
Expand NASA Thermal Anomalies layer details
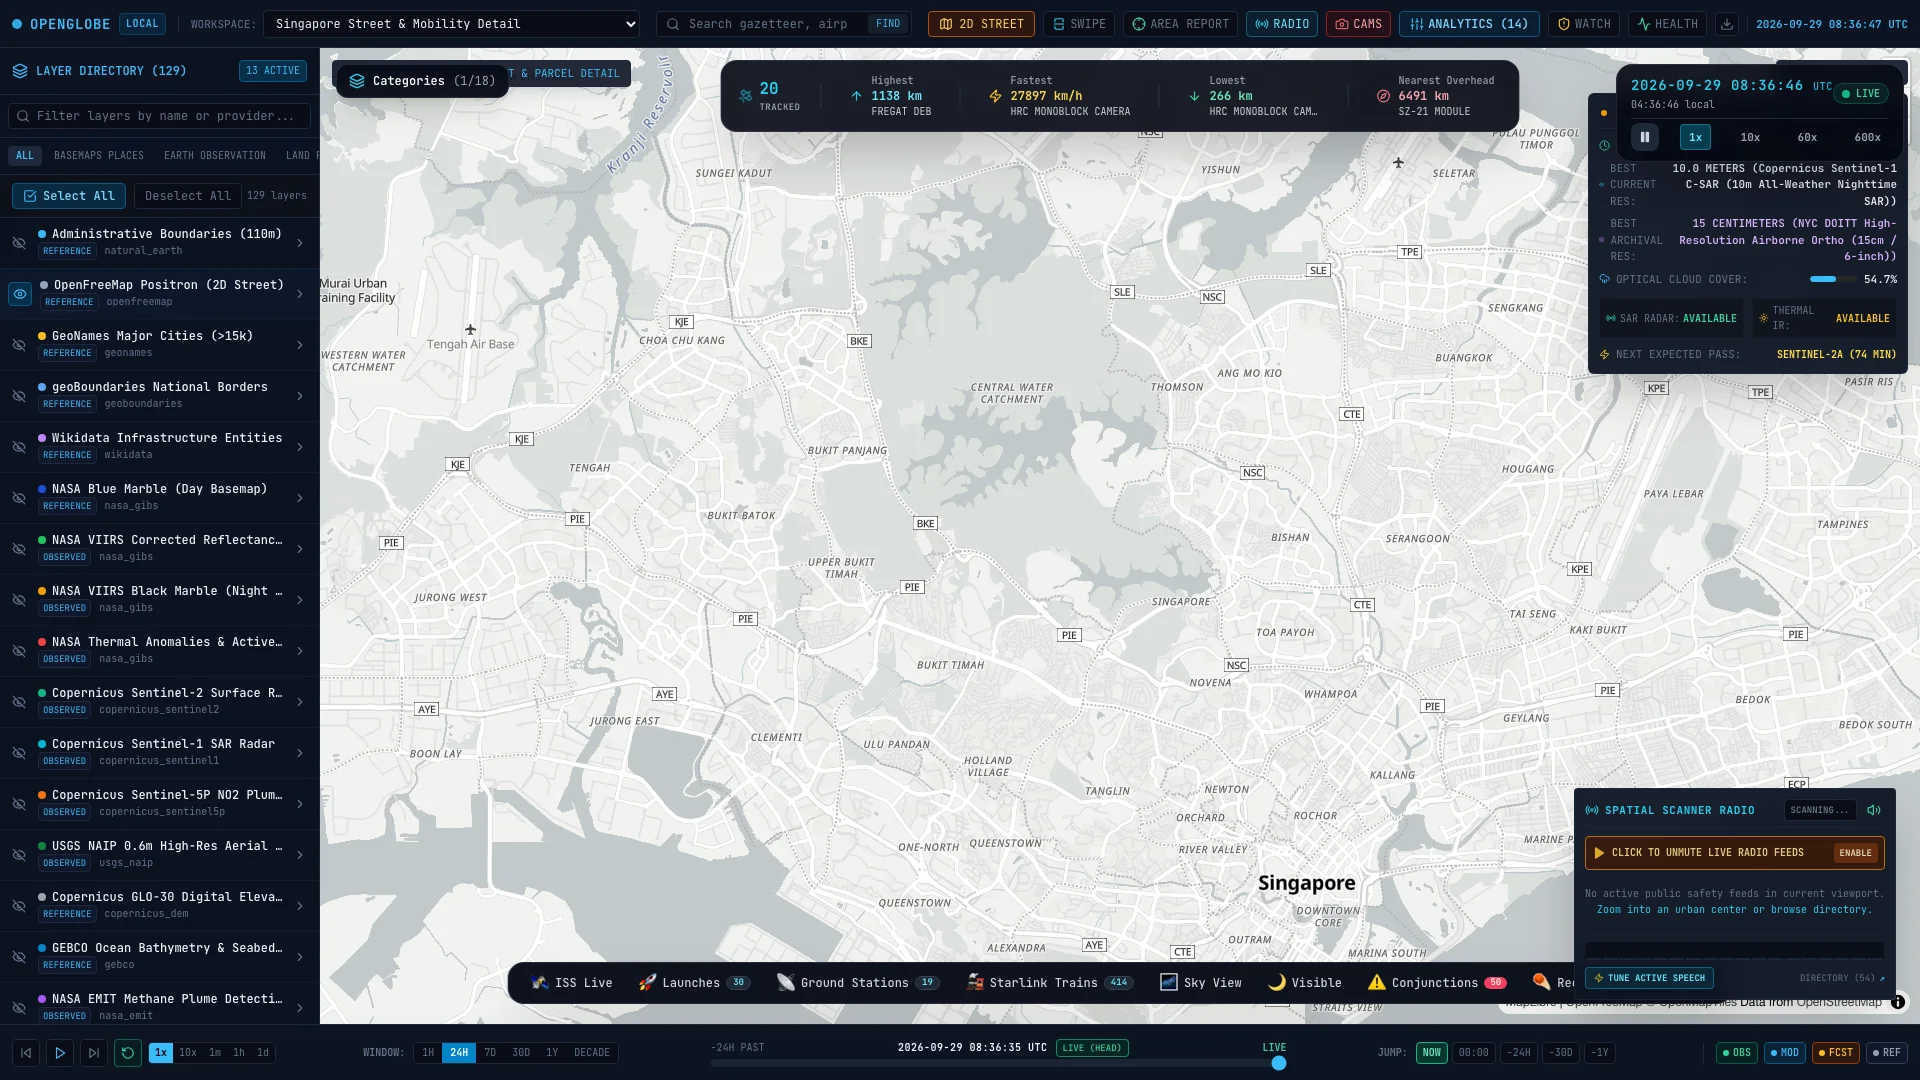click(x=300, y=651)
